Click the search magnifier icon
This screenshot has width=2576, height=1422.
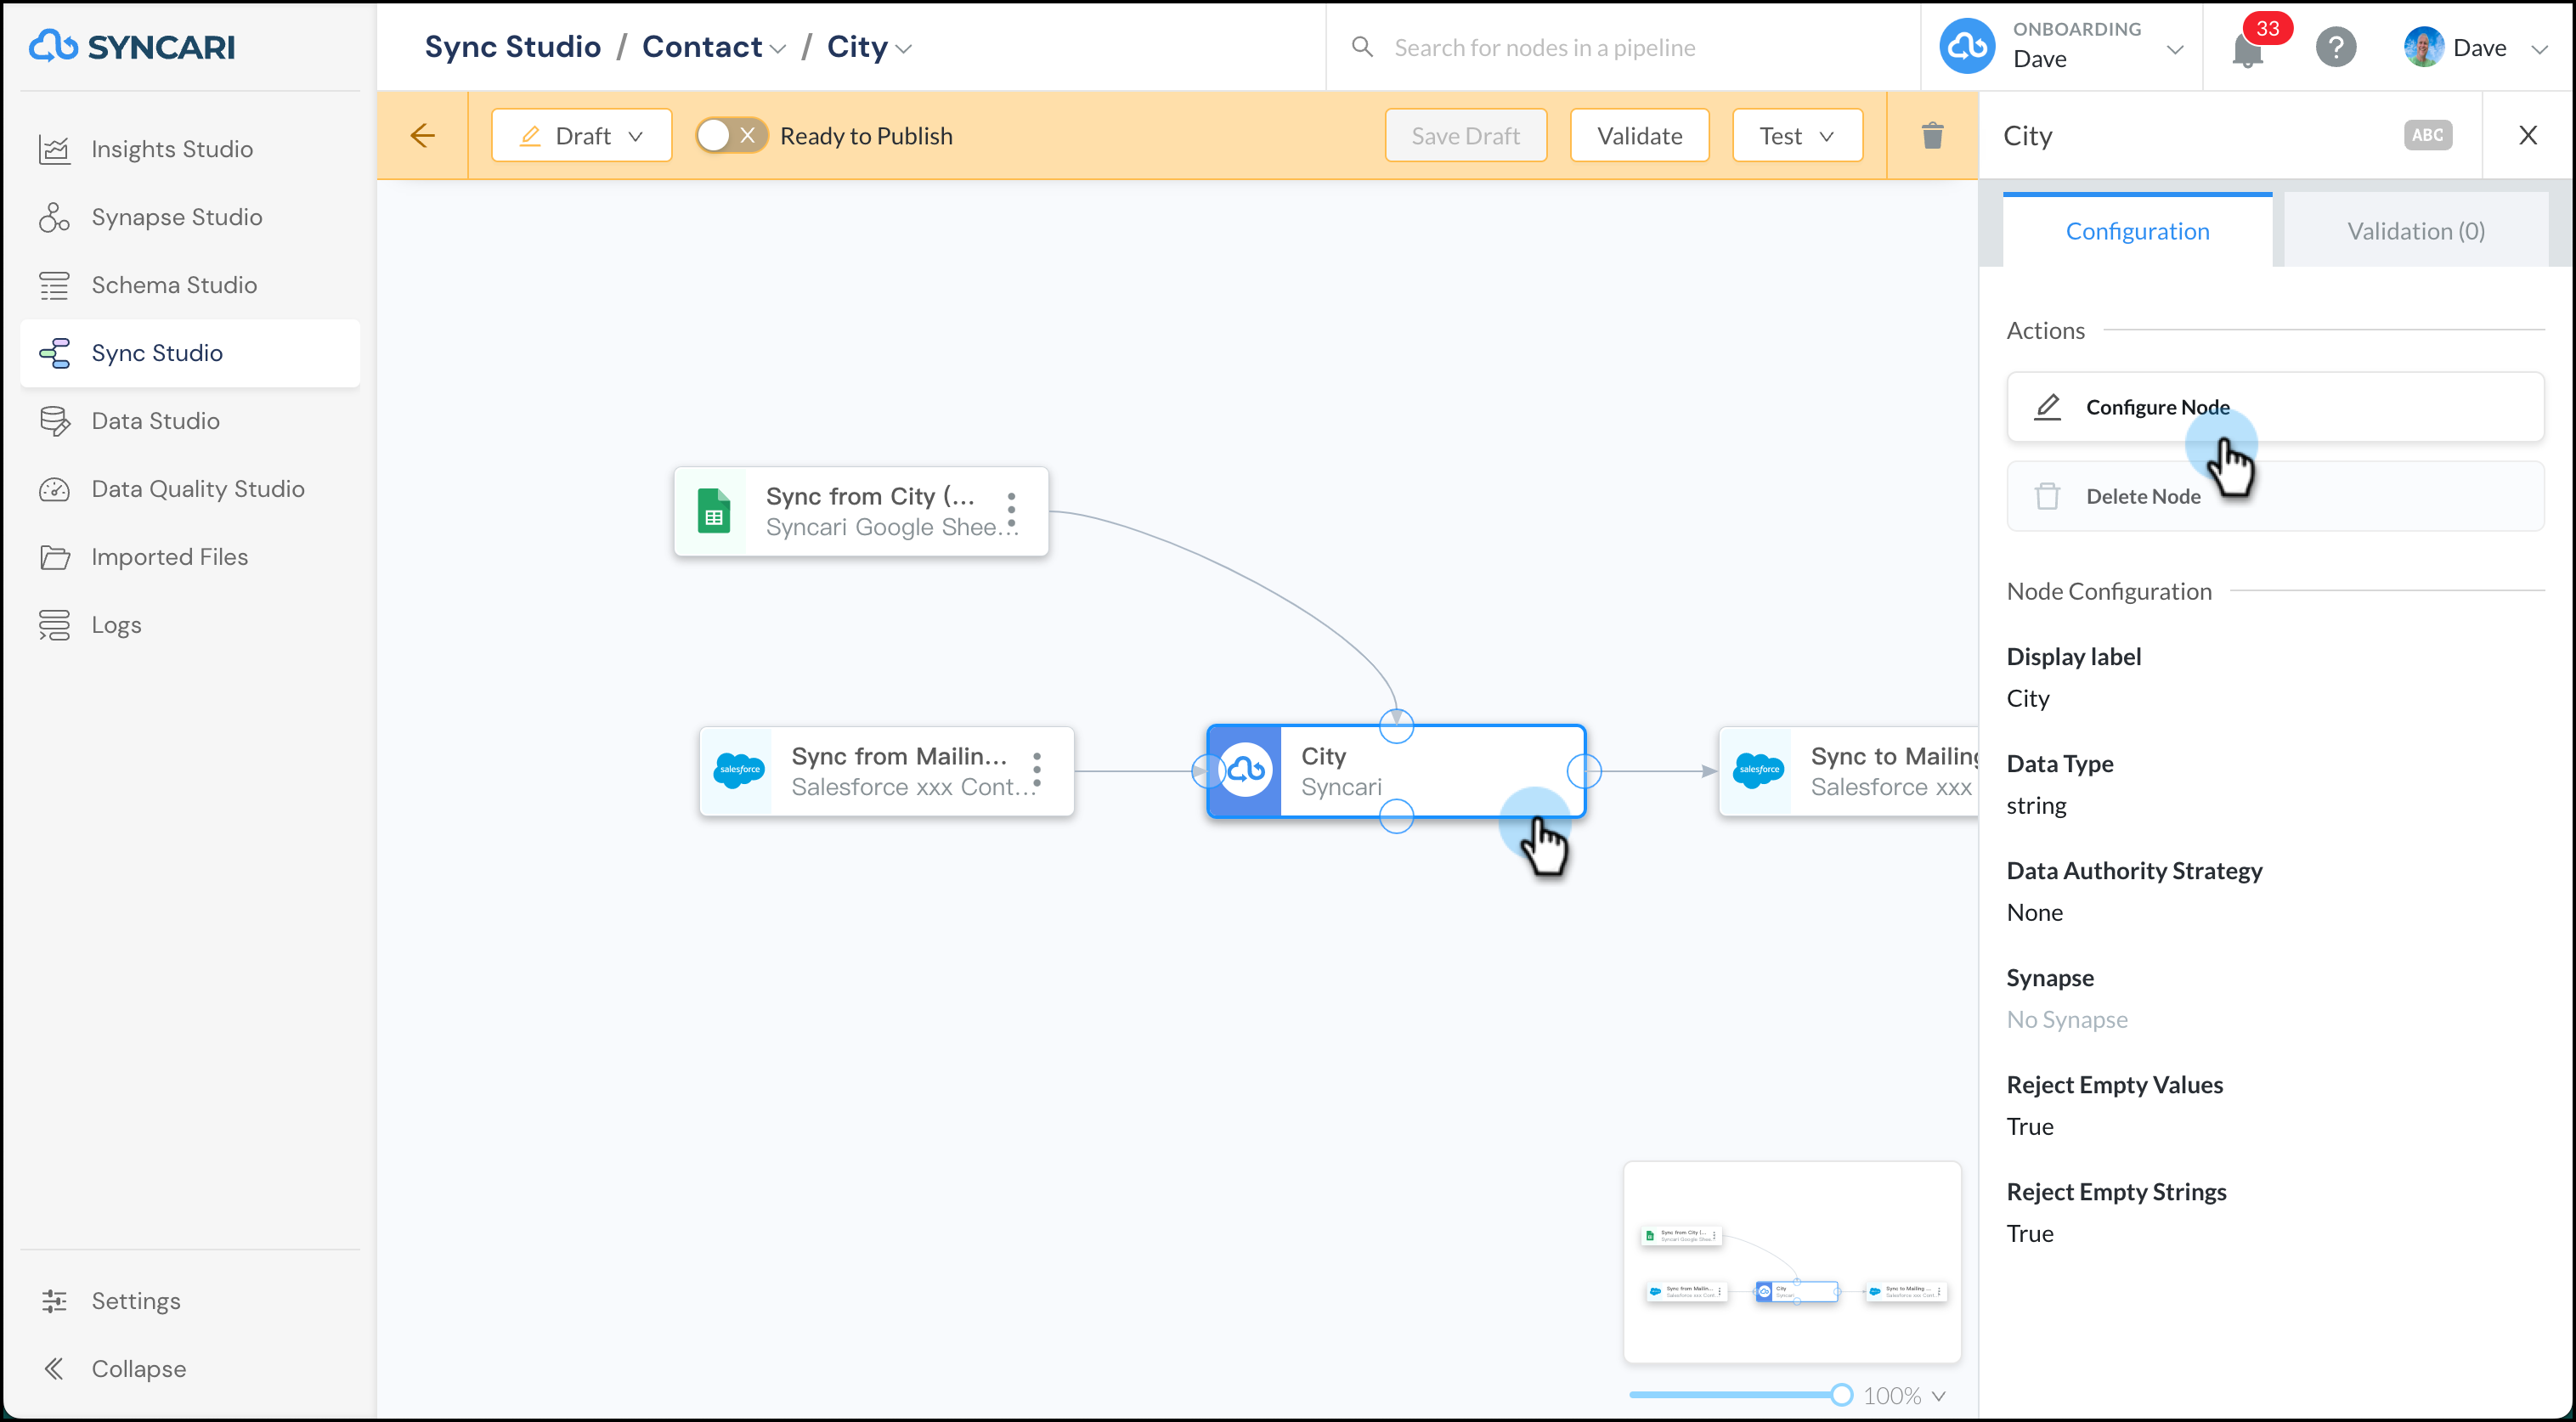pyautogui.click(x=1361, y=46)
